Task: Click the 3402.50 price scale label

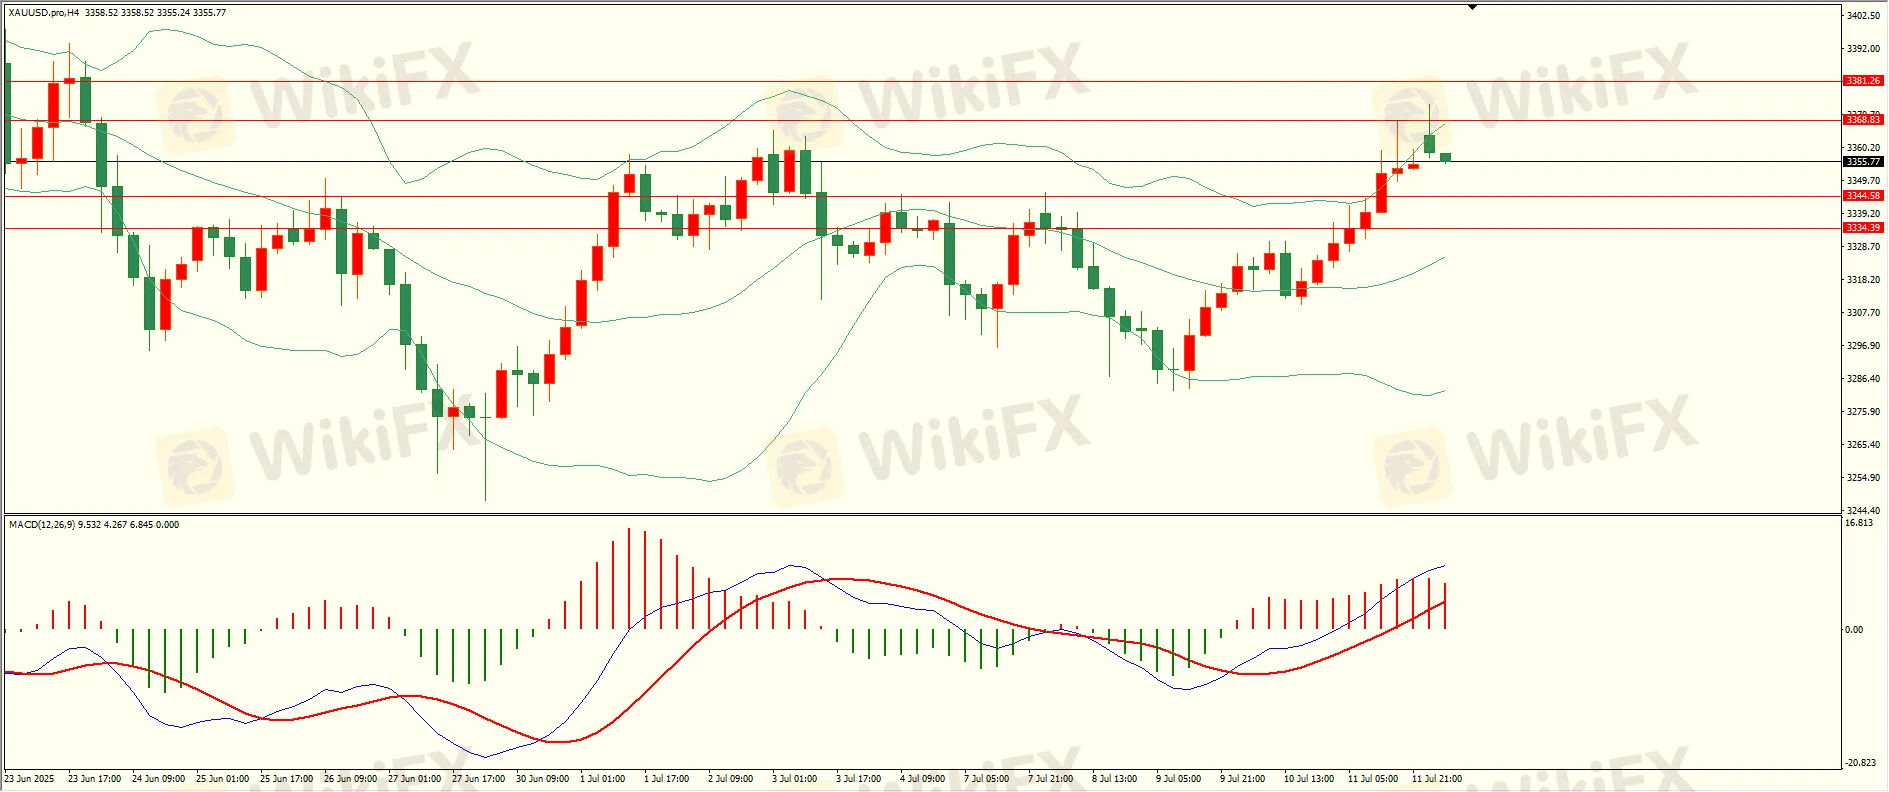Action: (x=1863, y=15)
